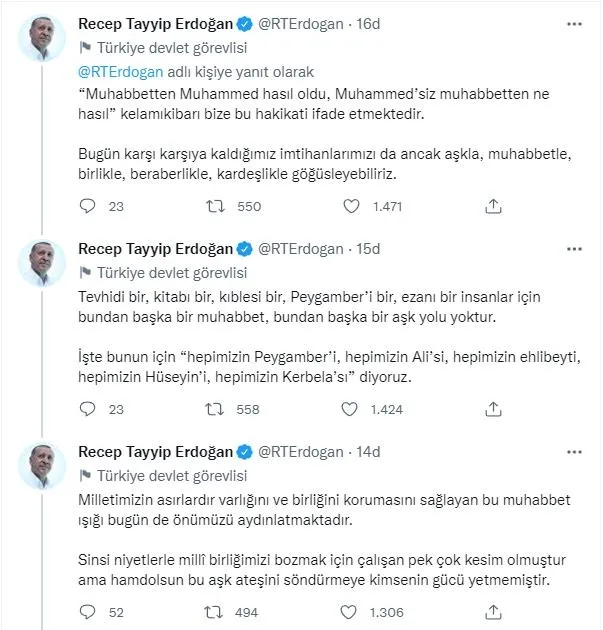Viewport: 603px width, 630px height.
Task: Share the third tweet about Milletimizin
Action: pyautogui.click(x=492, y=612)
